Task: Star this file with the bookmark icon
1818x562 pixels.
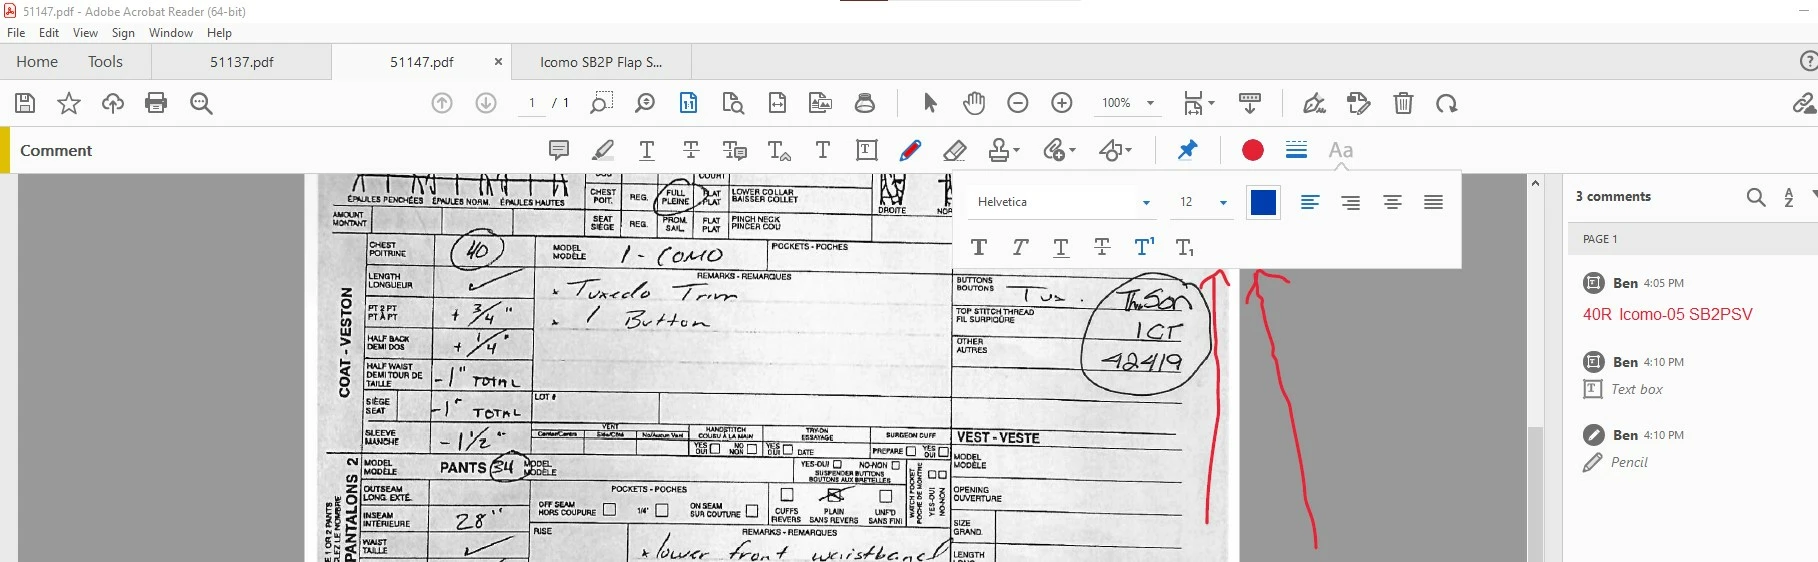Action: 69,103
